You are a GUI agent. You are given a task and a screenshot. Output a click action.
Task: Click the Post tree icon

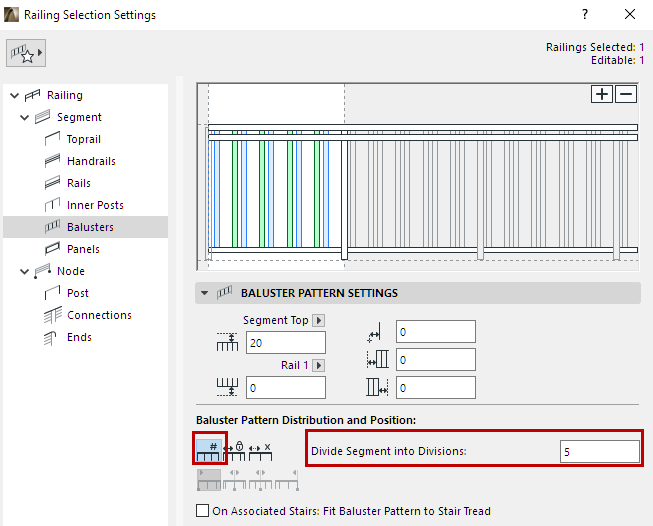pos(52,293)
